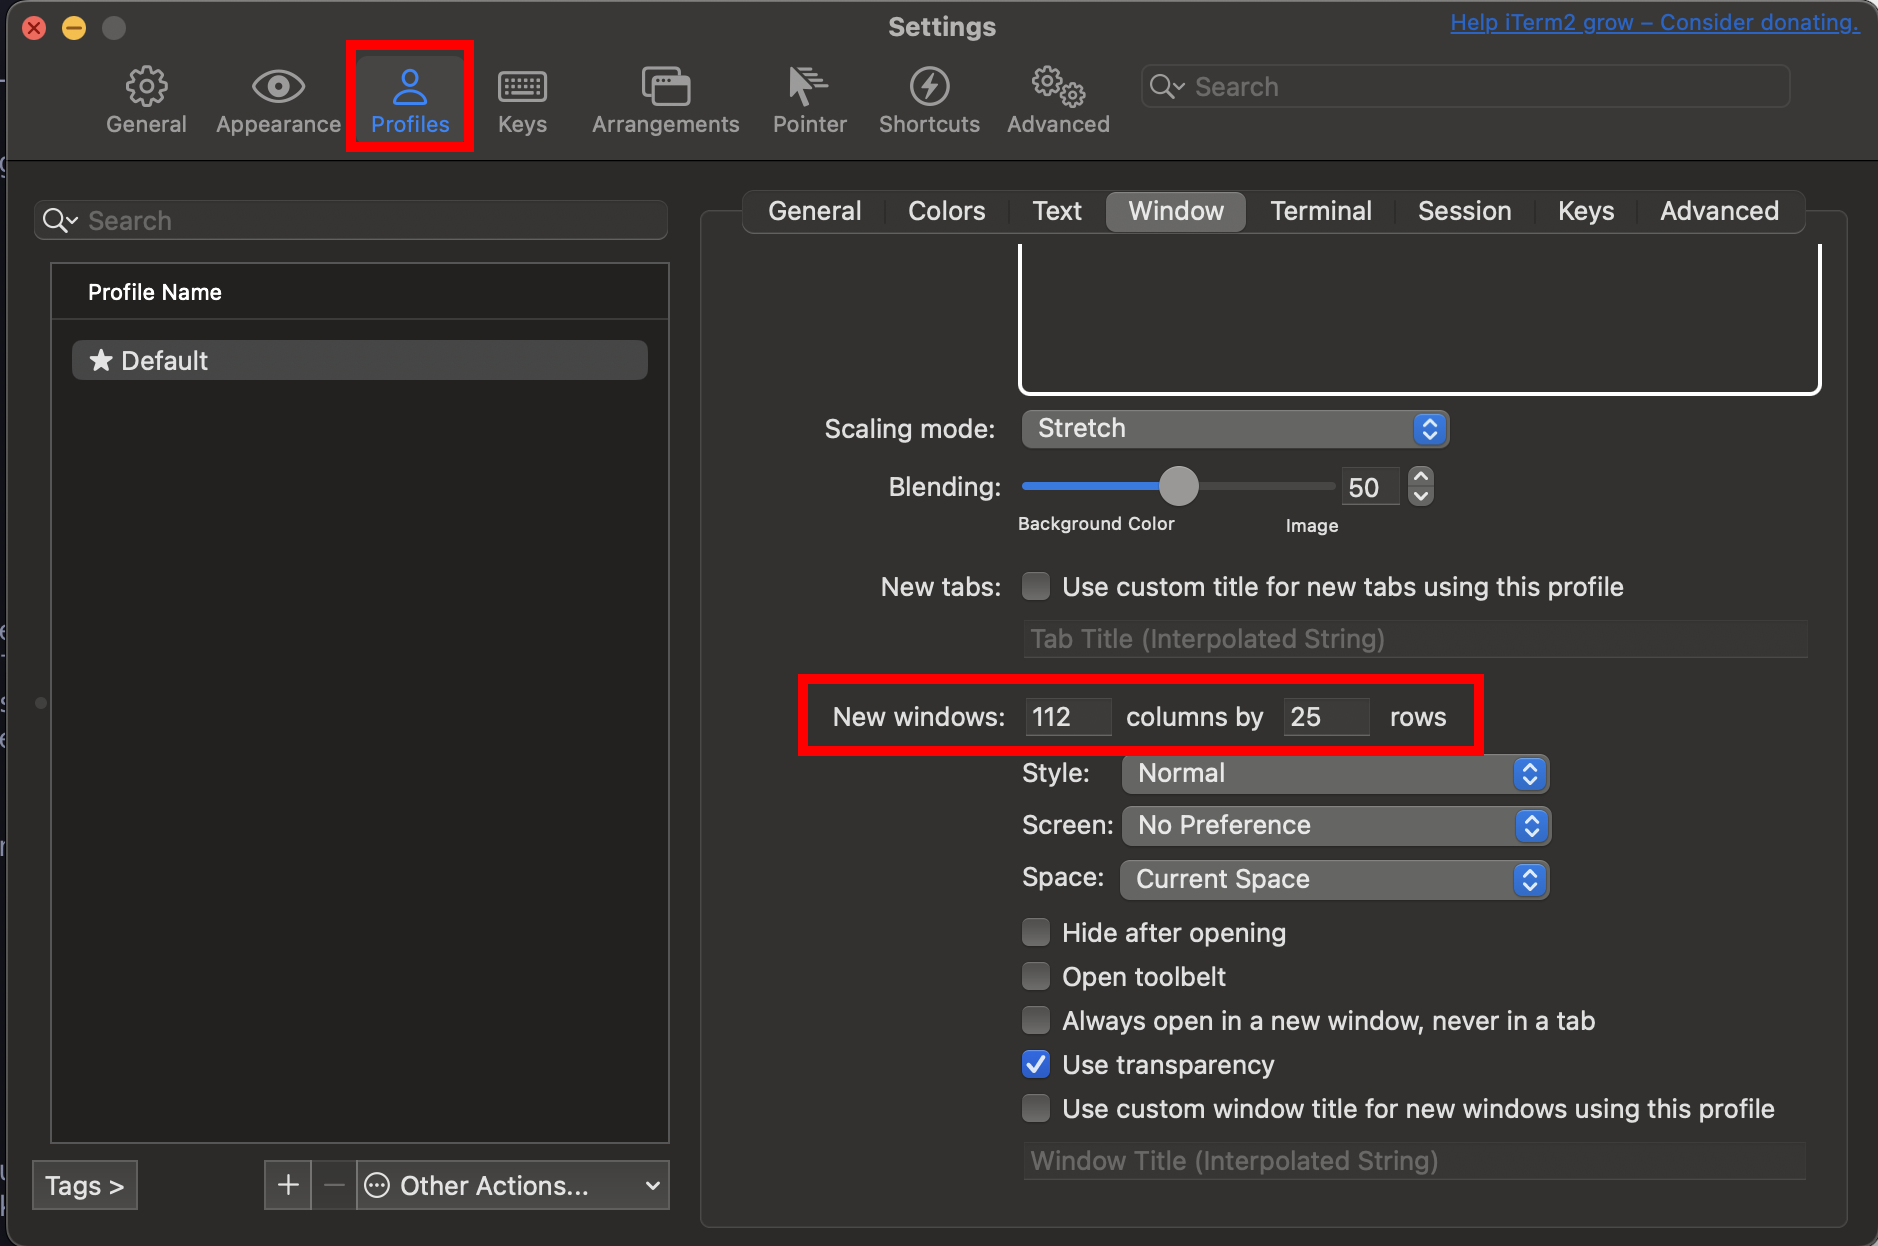Open the Scaling mode Stretch dropdown
The image size is (1878, 1246).
1235,429
